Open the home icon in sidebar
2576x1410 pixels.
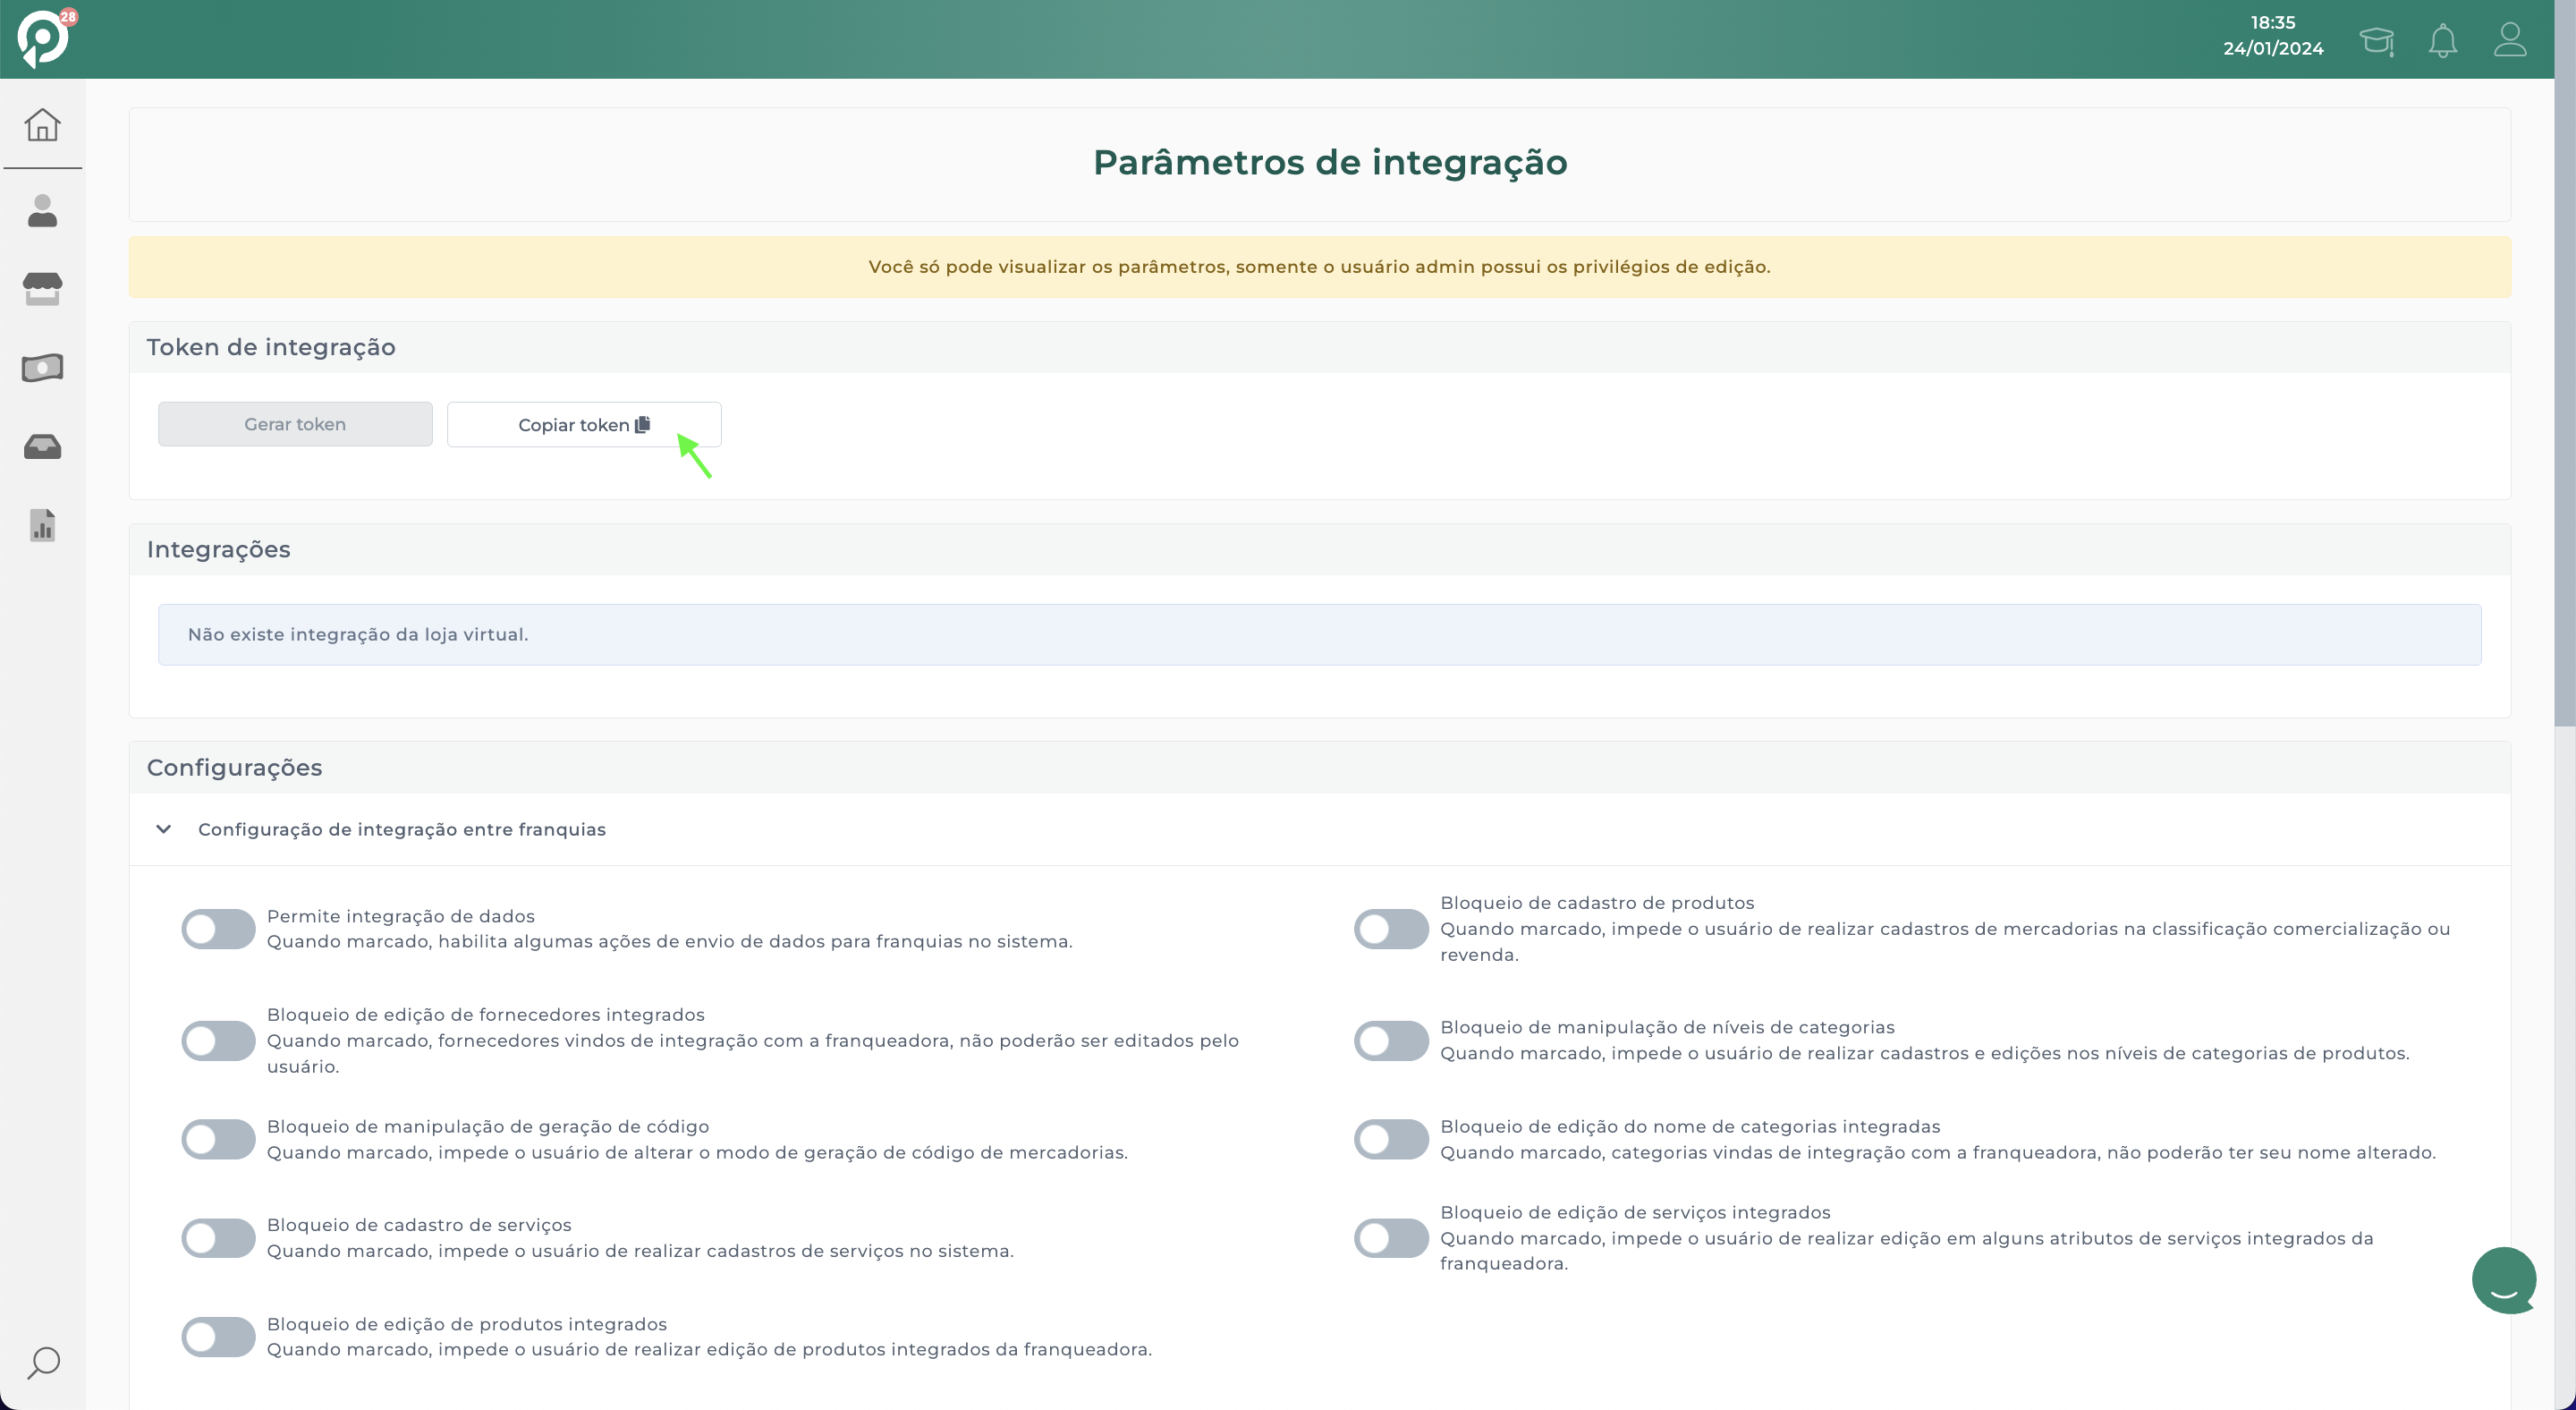tap(42, 125)
